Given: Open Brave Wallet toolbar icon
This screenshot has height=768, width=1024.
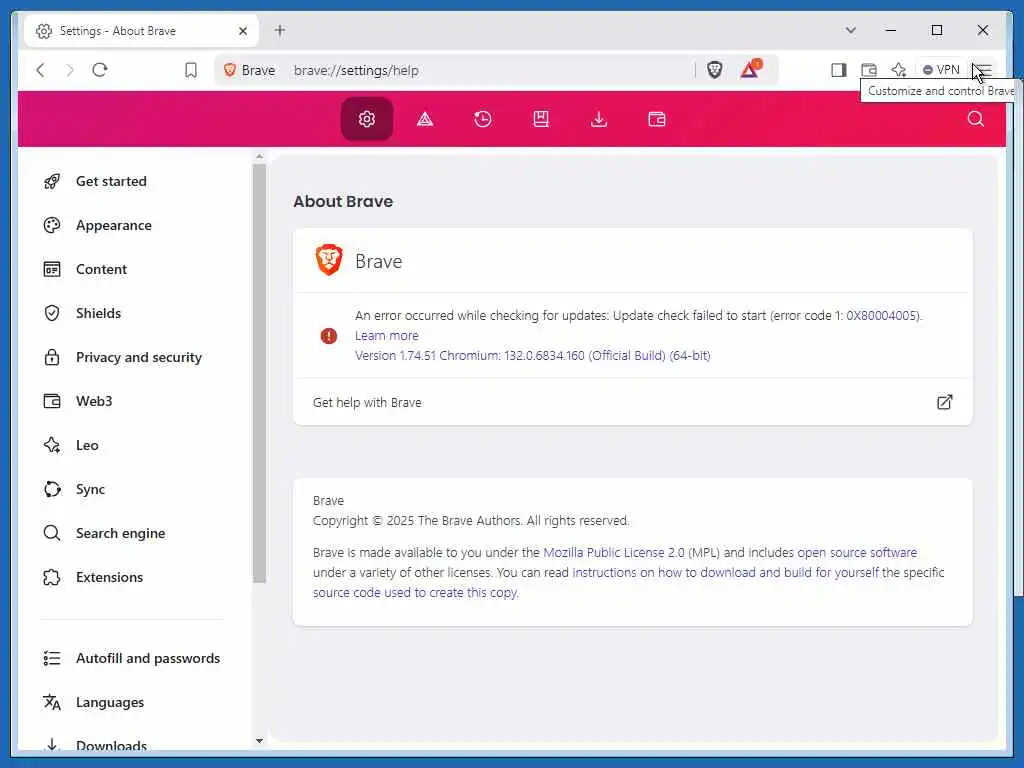Looking at the screenshot, I should point(869,70).
